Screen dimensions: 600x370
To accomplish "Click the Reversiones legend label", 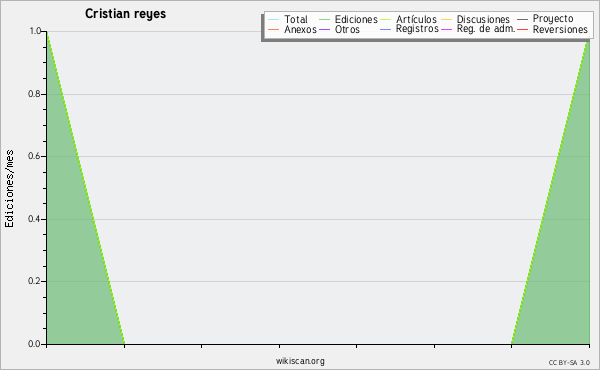I will 560,29.
